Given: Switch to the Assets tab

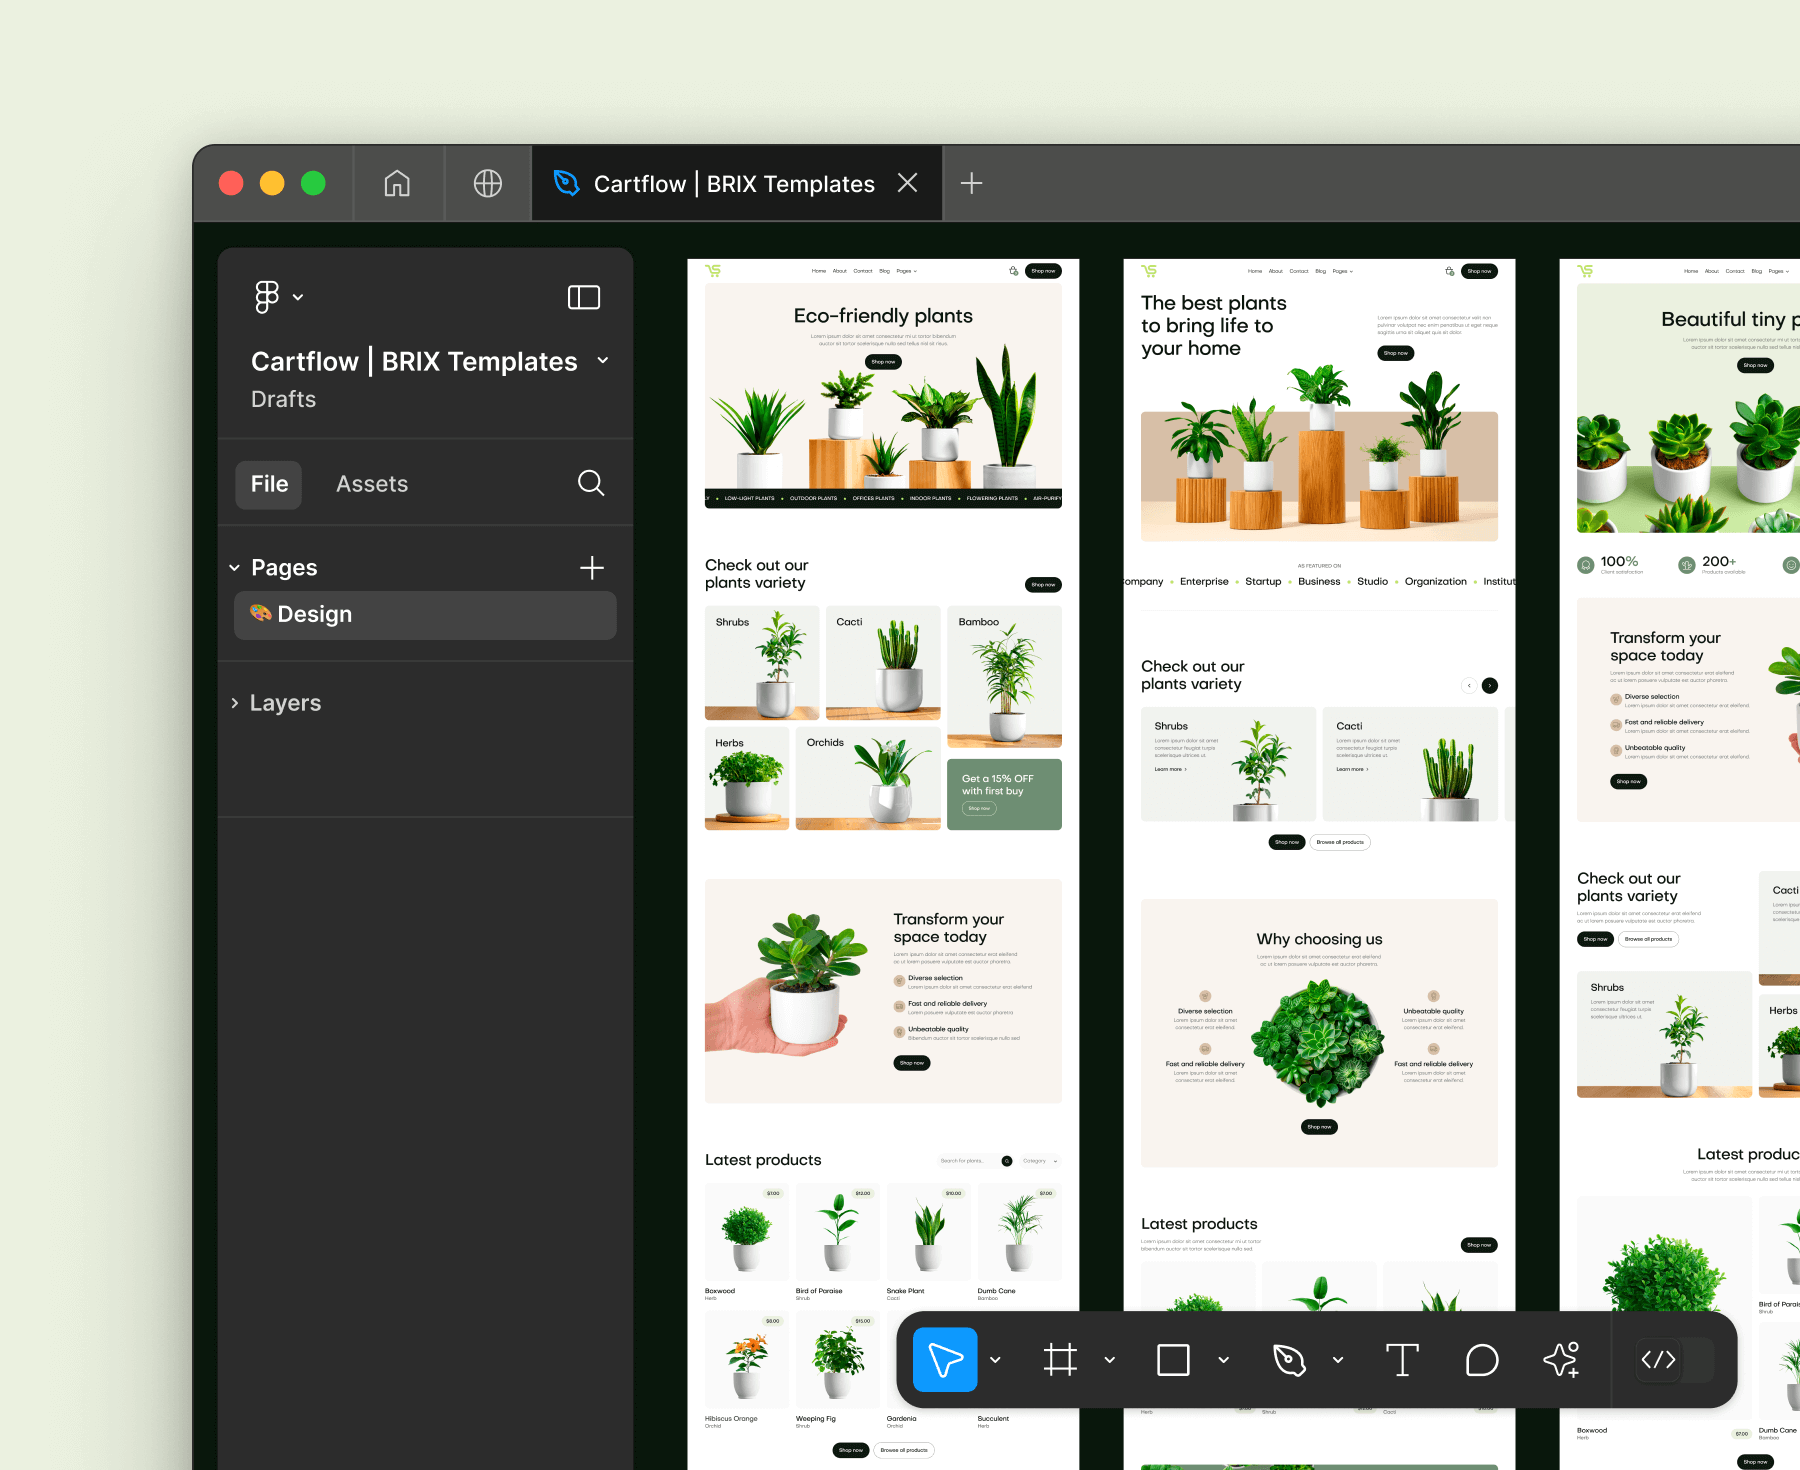Looking at the screenshot, I should pyautogui.click(x=371, y=483).
